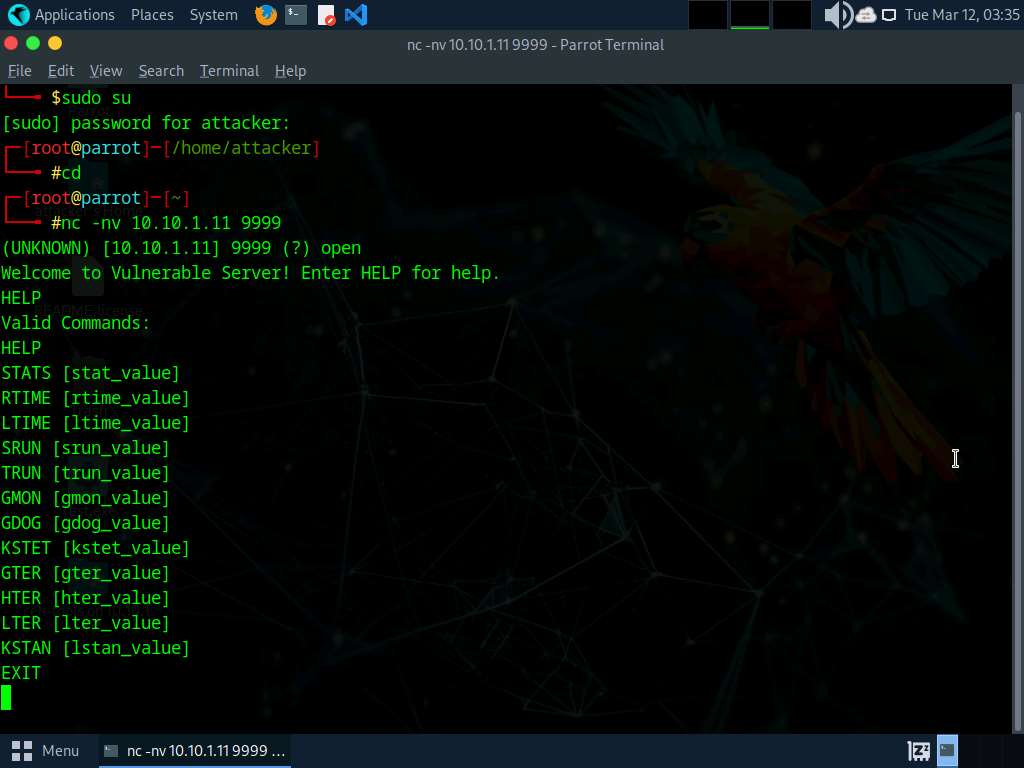Open the clock showing Tue Mar 12
1024x768 pixels.
tap(962, 14)
